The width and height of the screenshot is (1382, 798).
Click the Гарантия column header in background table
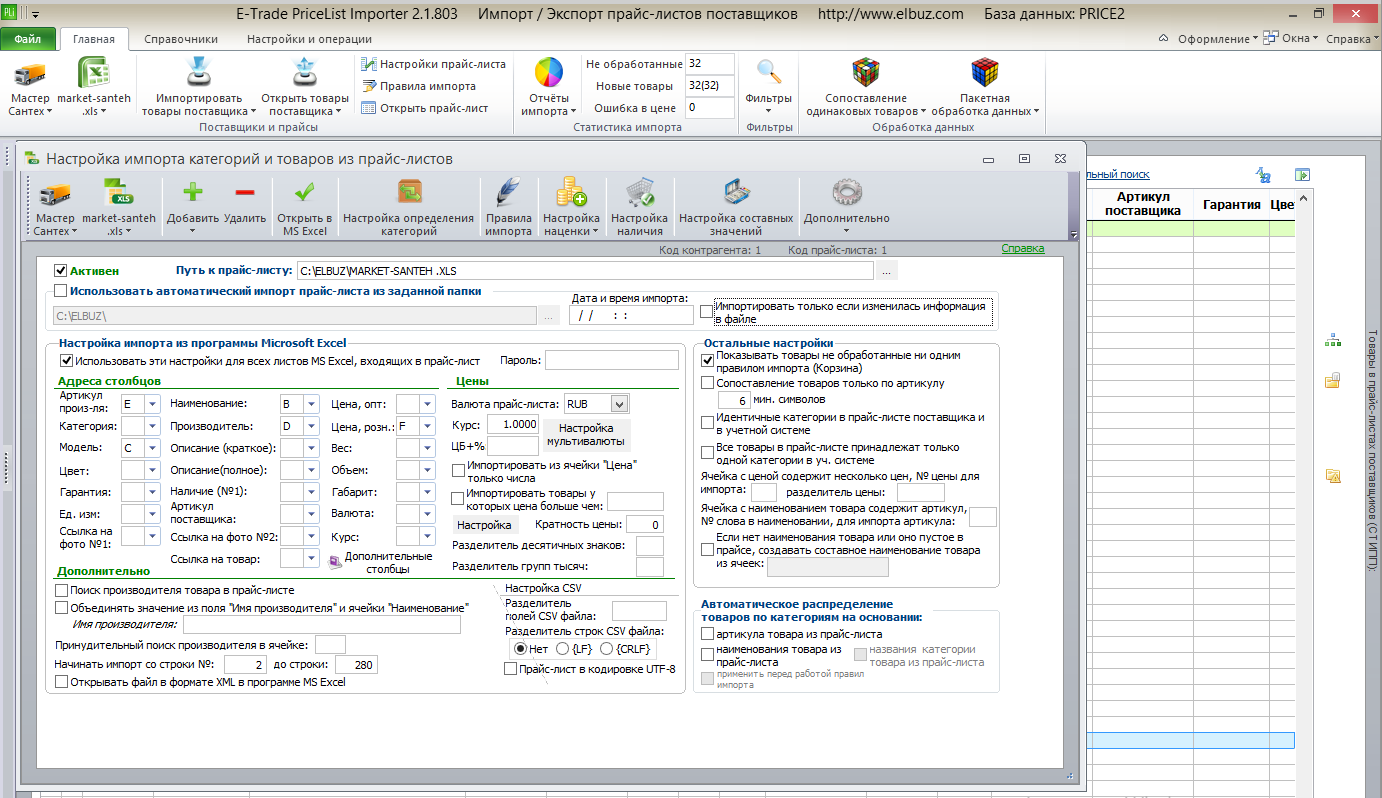1231,204
